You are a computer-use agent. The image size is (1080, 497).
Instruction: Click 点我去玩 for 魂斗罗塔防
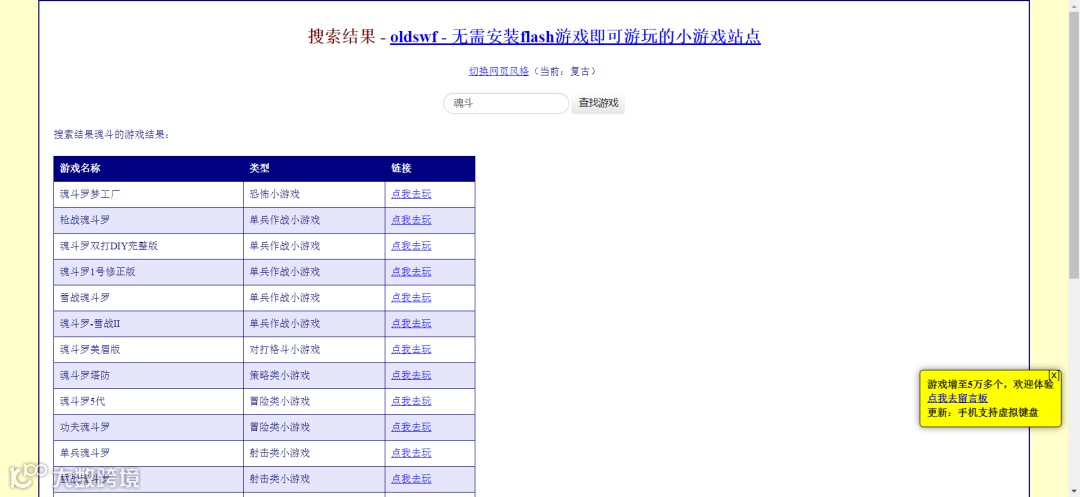click(411, 375)
